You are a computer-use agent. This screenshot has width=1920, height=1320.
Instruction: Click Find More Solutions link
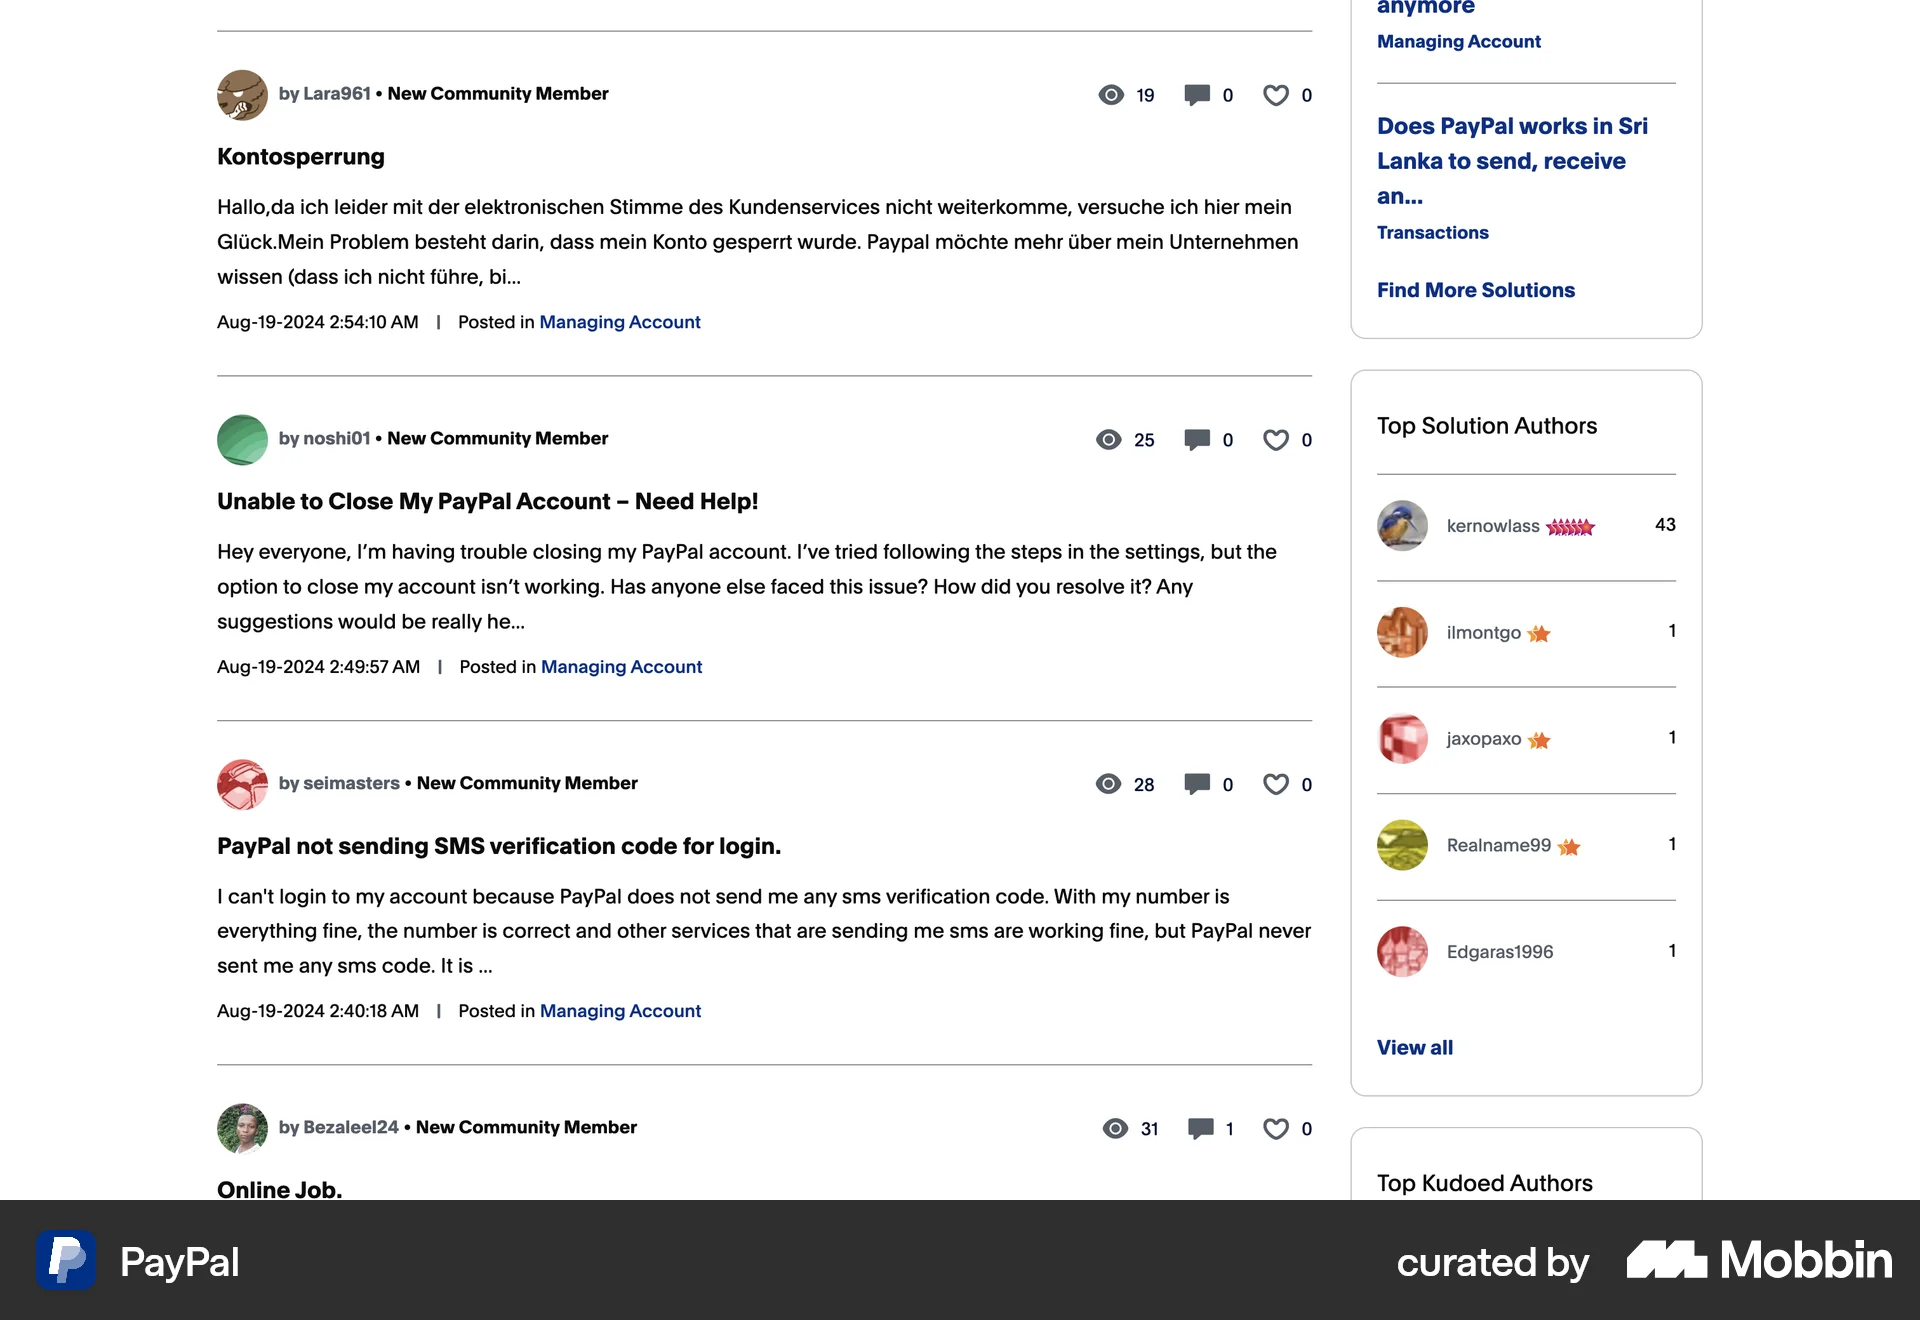tap(1475, 290)
